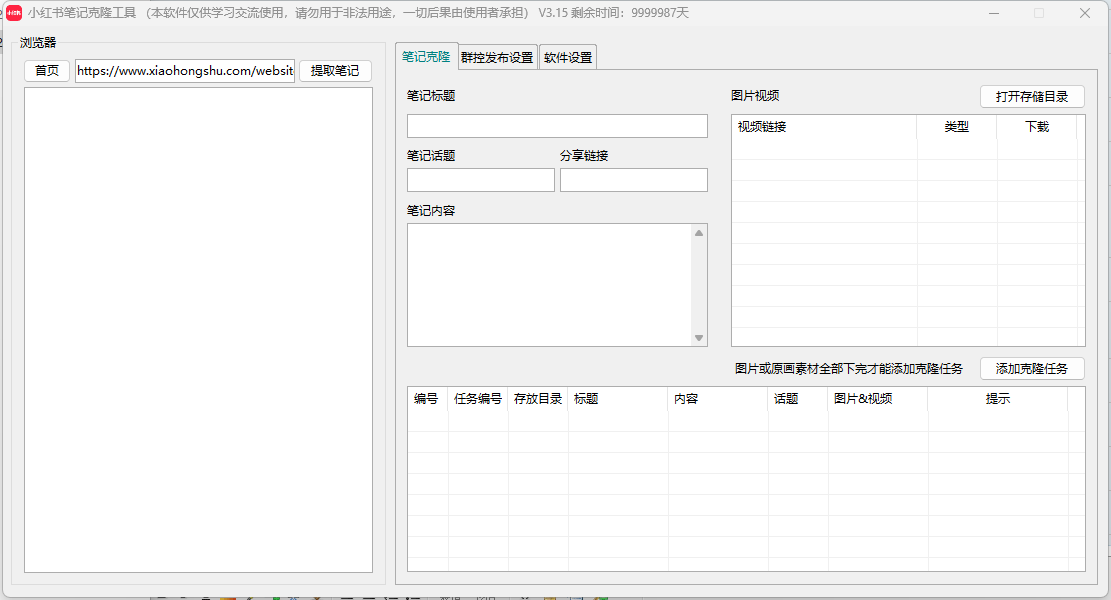The image size is (1111, 600).
Task: Click the 打开存储目录 button
Action: tap(1032, 96)
